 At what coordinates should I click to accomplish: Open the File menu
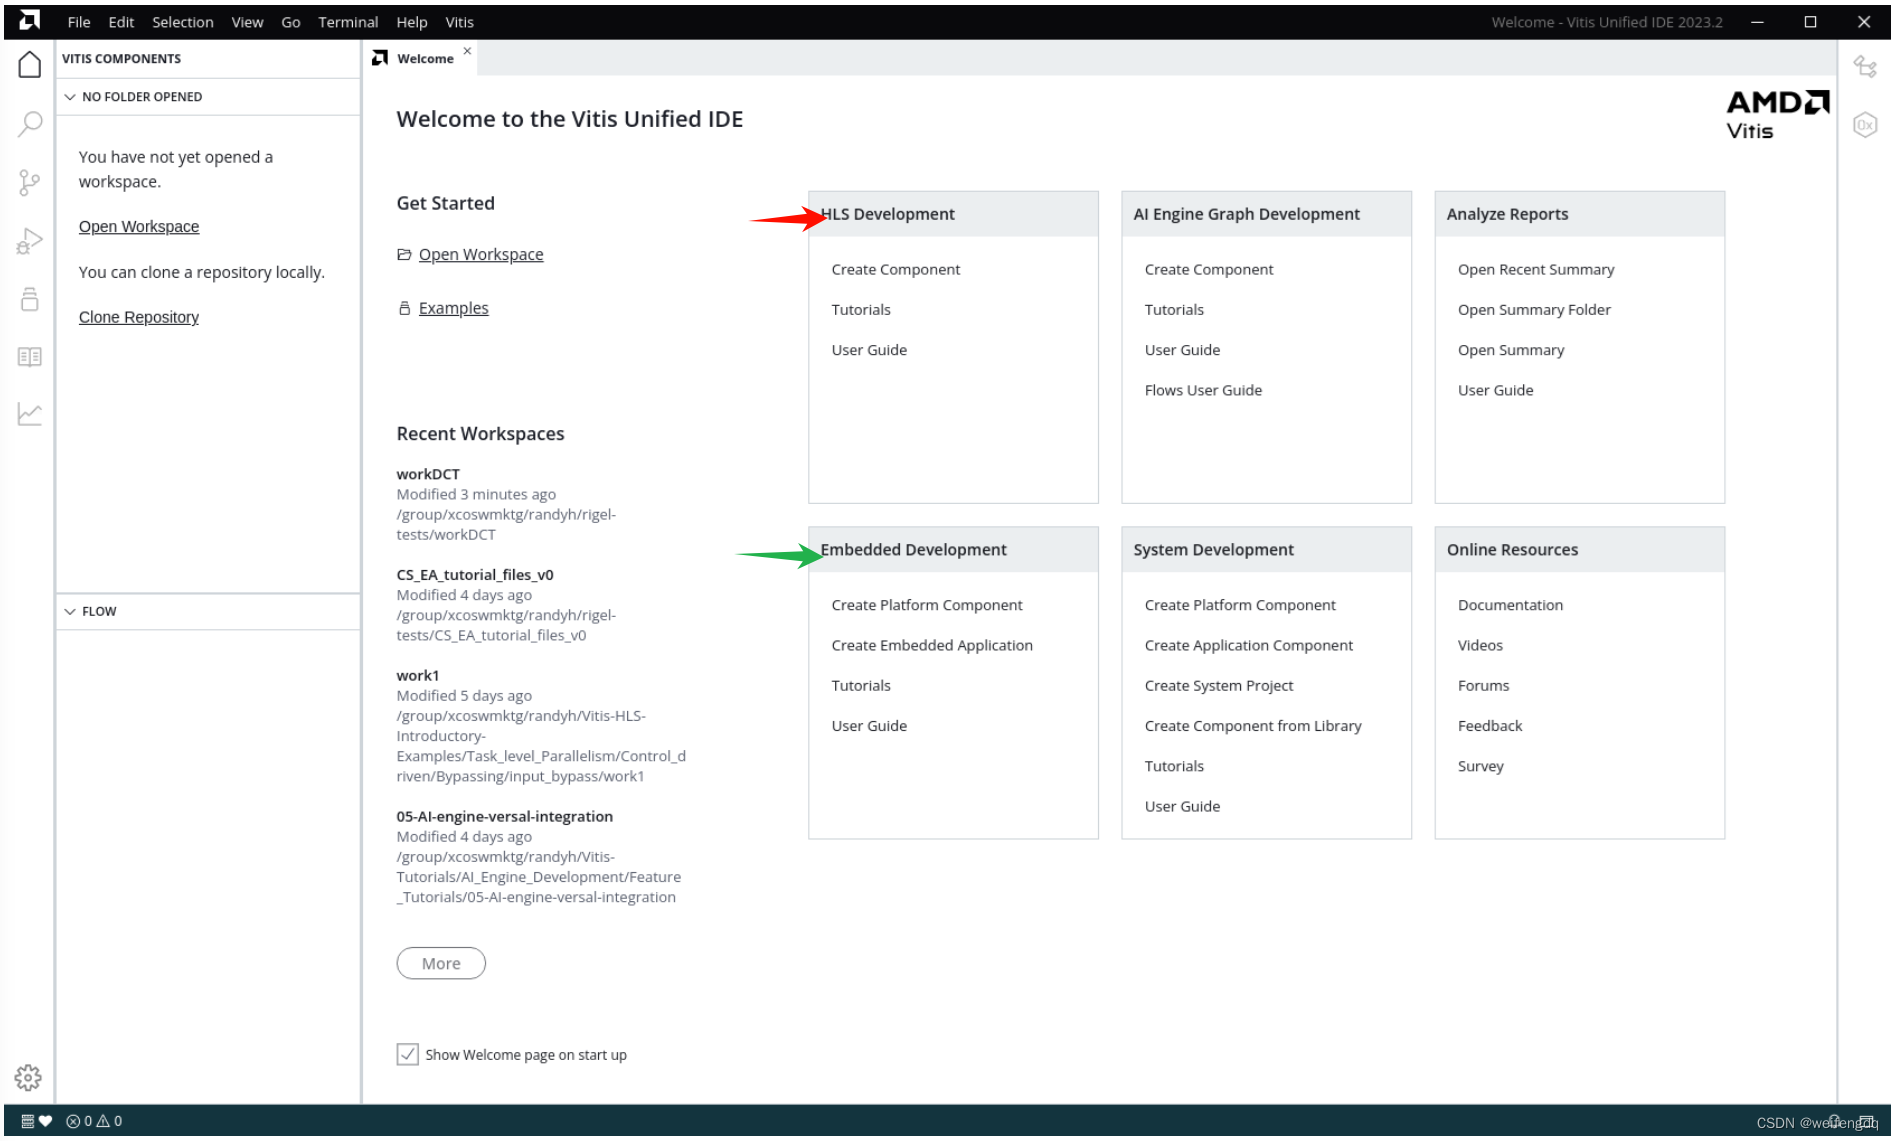79,22
